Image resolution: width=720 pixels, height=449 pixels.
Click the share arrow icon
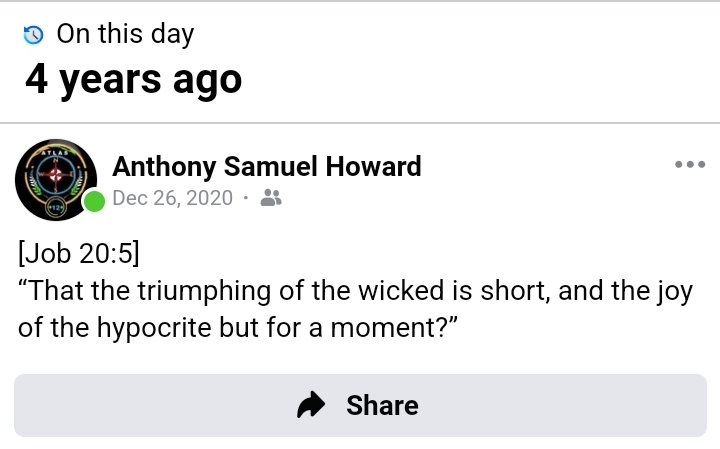pos(313,405)
